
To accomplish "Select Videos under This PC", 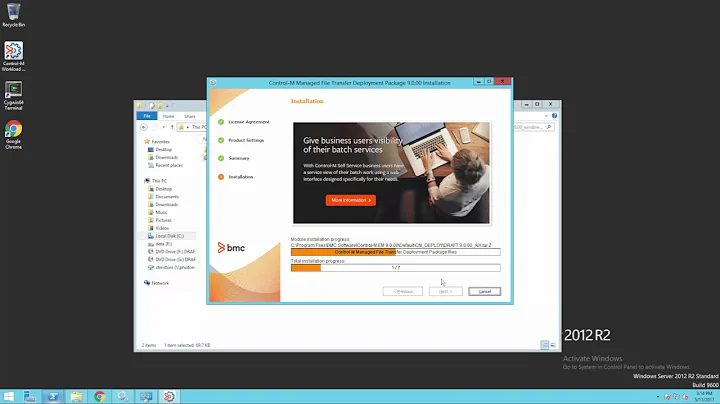I will 162,228.
